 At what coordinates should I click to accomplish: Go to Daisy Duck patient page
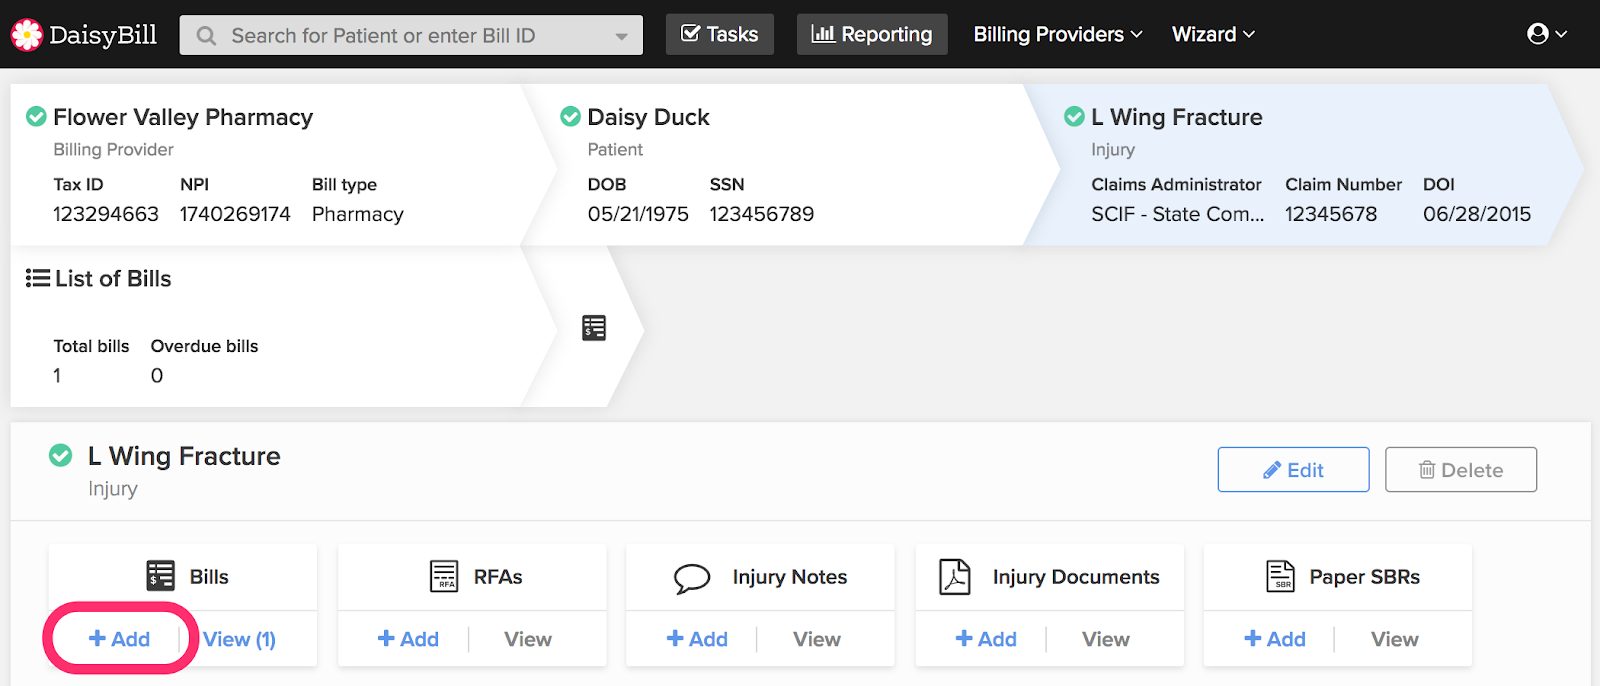648,117
